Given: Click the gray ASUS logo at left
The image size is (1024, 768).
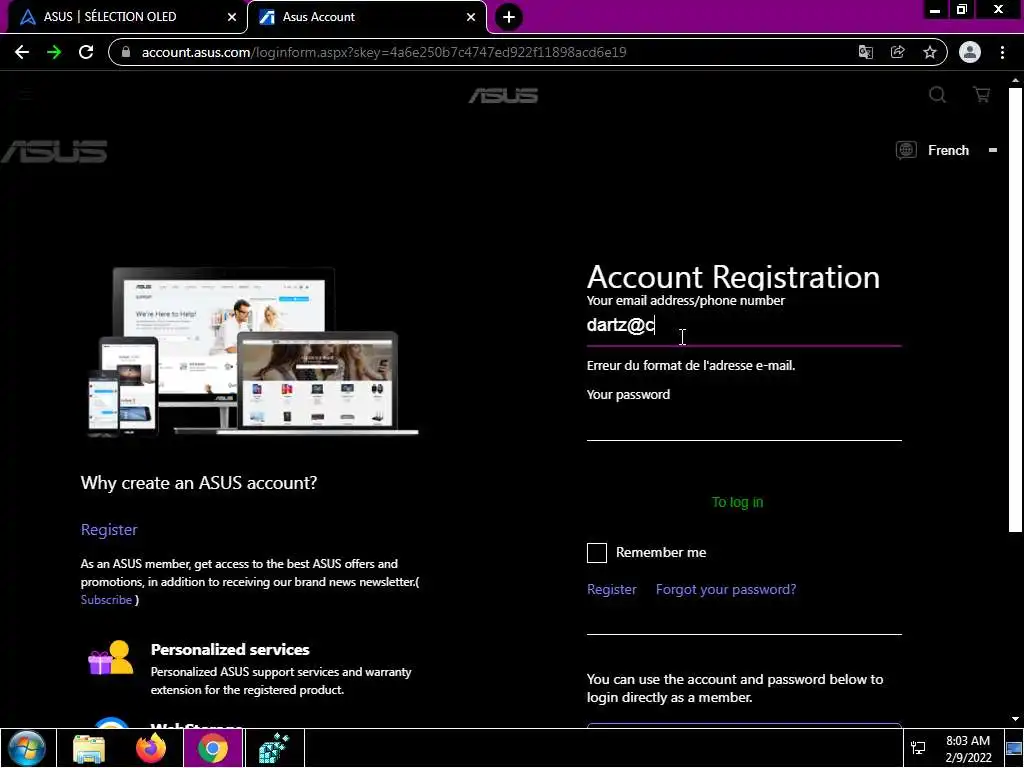Looking at the screenshot, I should [x=54, y=152].
